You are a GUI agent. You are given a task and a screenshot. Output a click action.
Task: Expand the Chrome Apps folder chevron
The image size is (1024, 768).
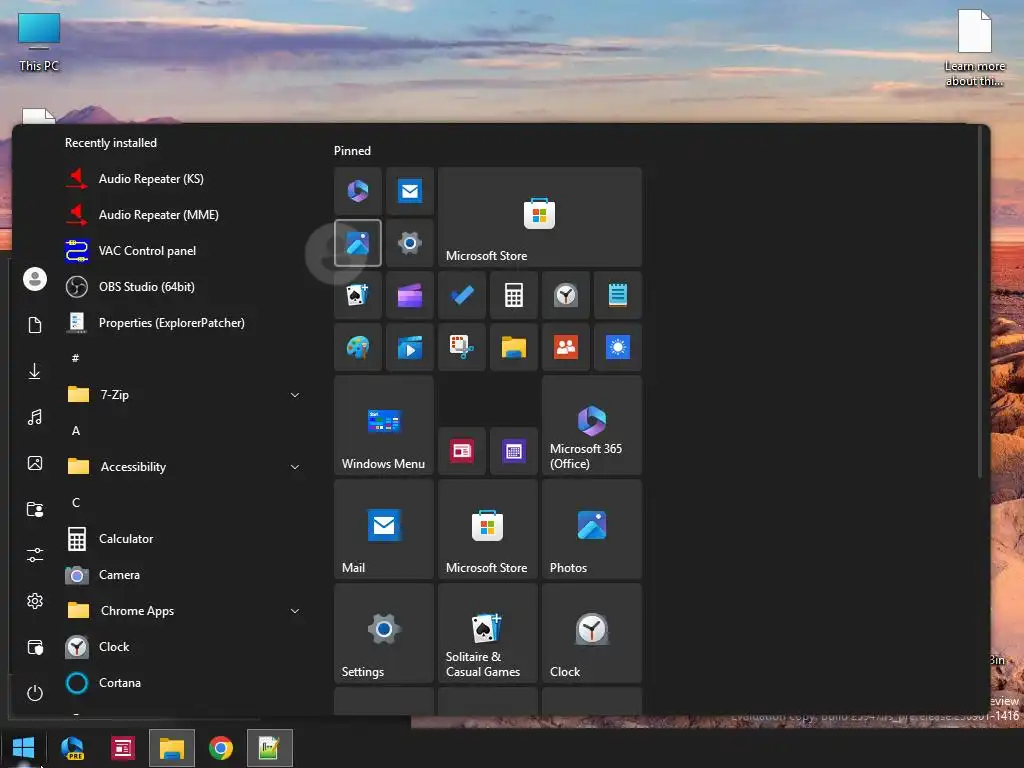tap(295, 611)
